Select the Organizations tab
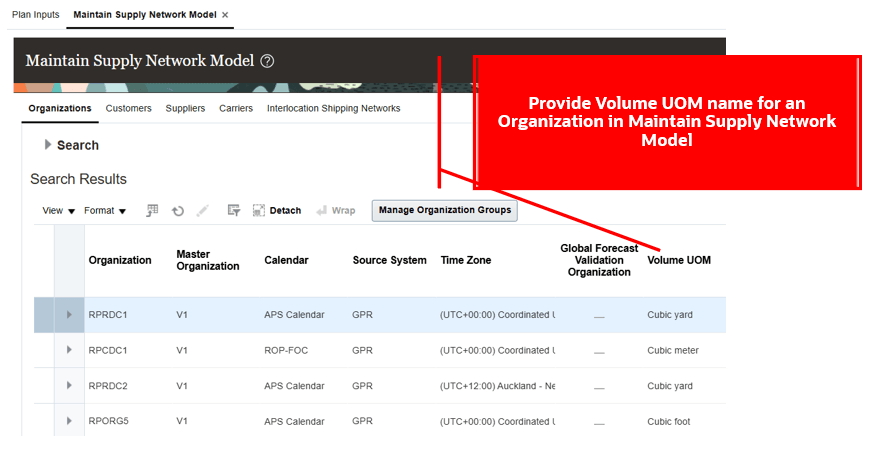Image resolution: width=871 pixels, height=454 pixels. 60,108
